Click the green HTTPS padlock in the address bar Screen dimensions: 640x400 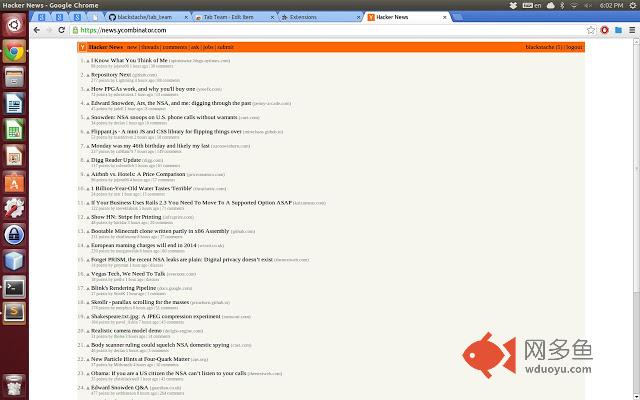point(75,30)
